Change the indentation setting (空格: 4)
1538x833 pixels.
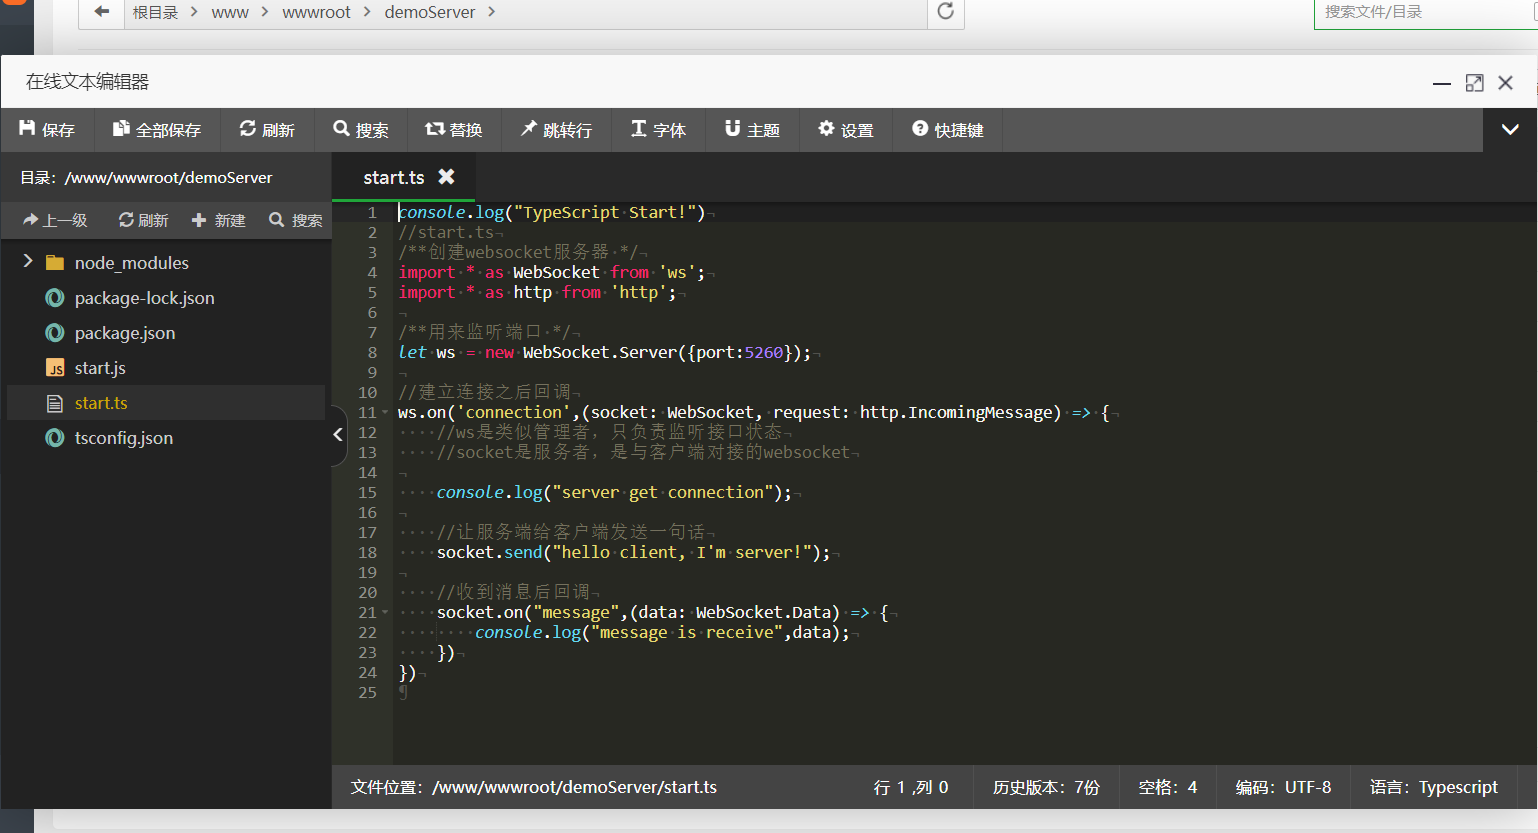(1168, 788)
